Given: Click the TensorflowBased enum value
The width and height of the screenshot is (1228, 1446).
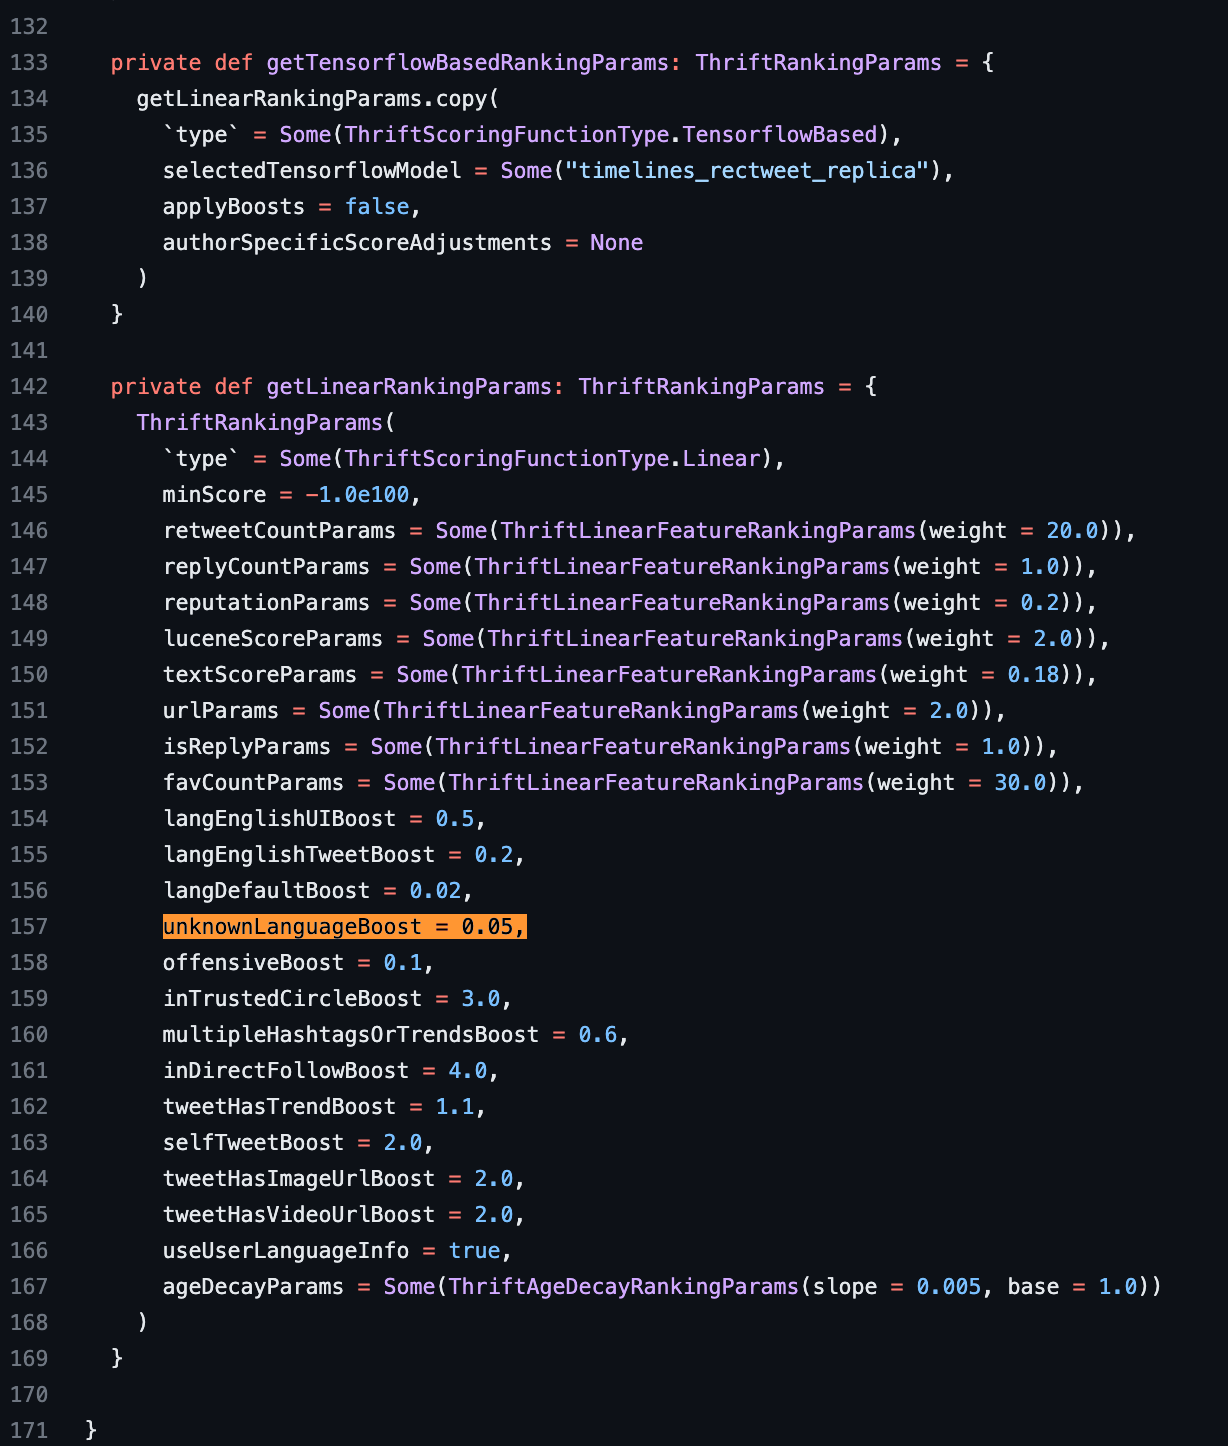Looking at the screenshot, I should point(779,135).
